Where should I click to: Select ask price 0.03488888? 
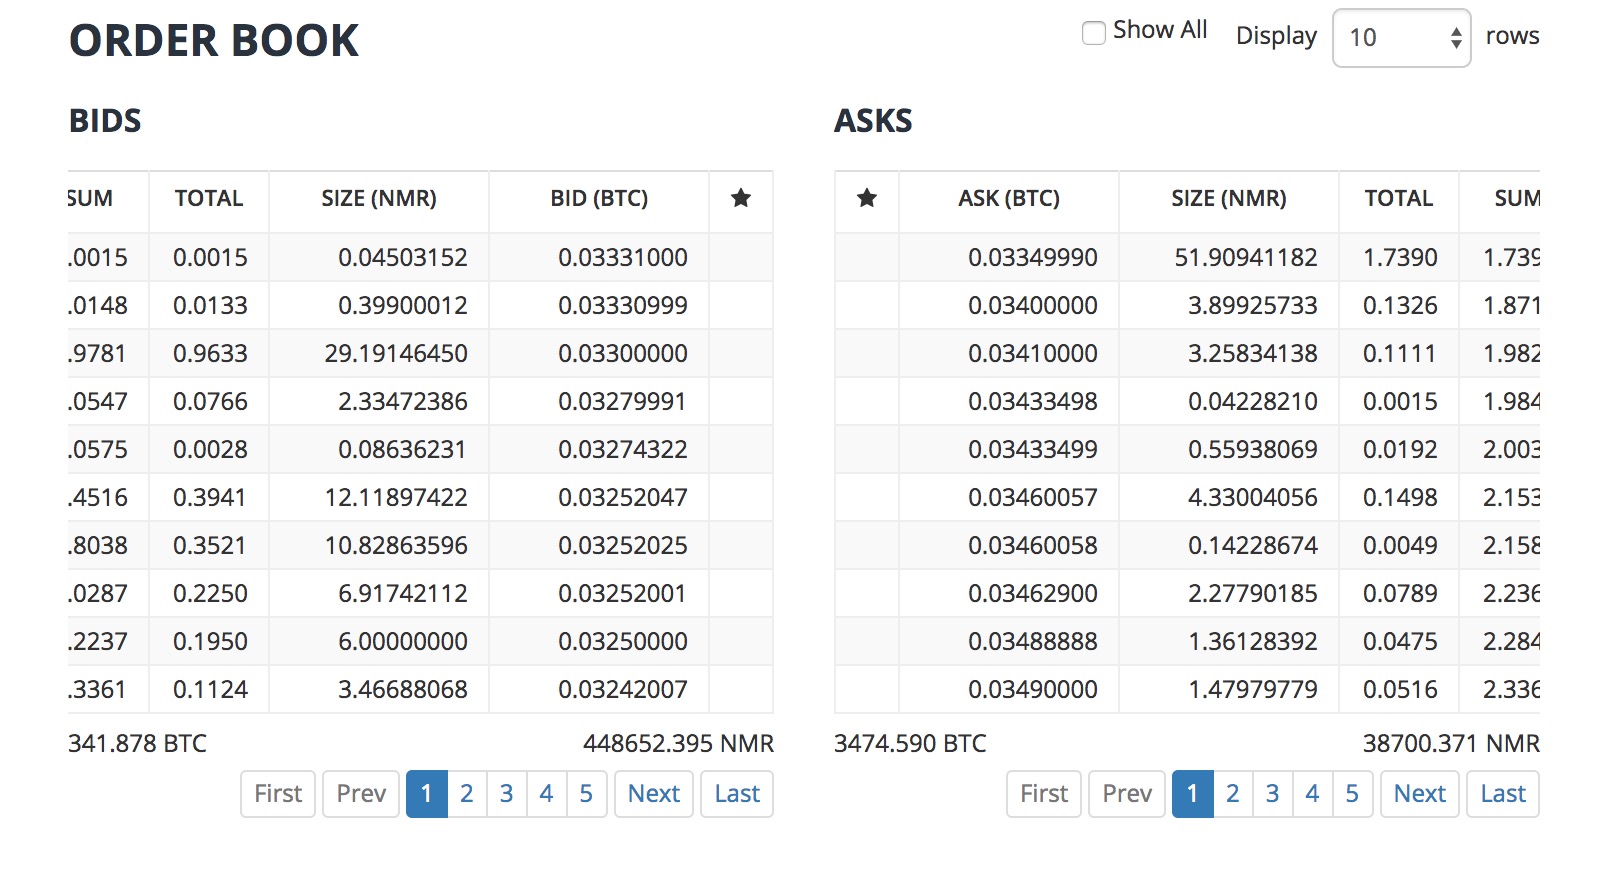[1033, 642]
